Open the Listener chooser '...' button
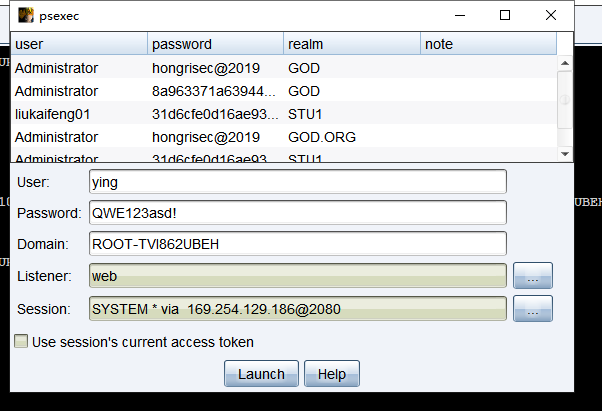 [x=532, y=276]
